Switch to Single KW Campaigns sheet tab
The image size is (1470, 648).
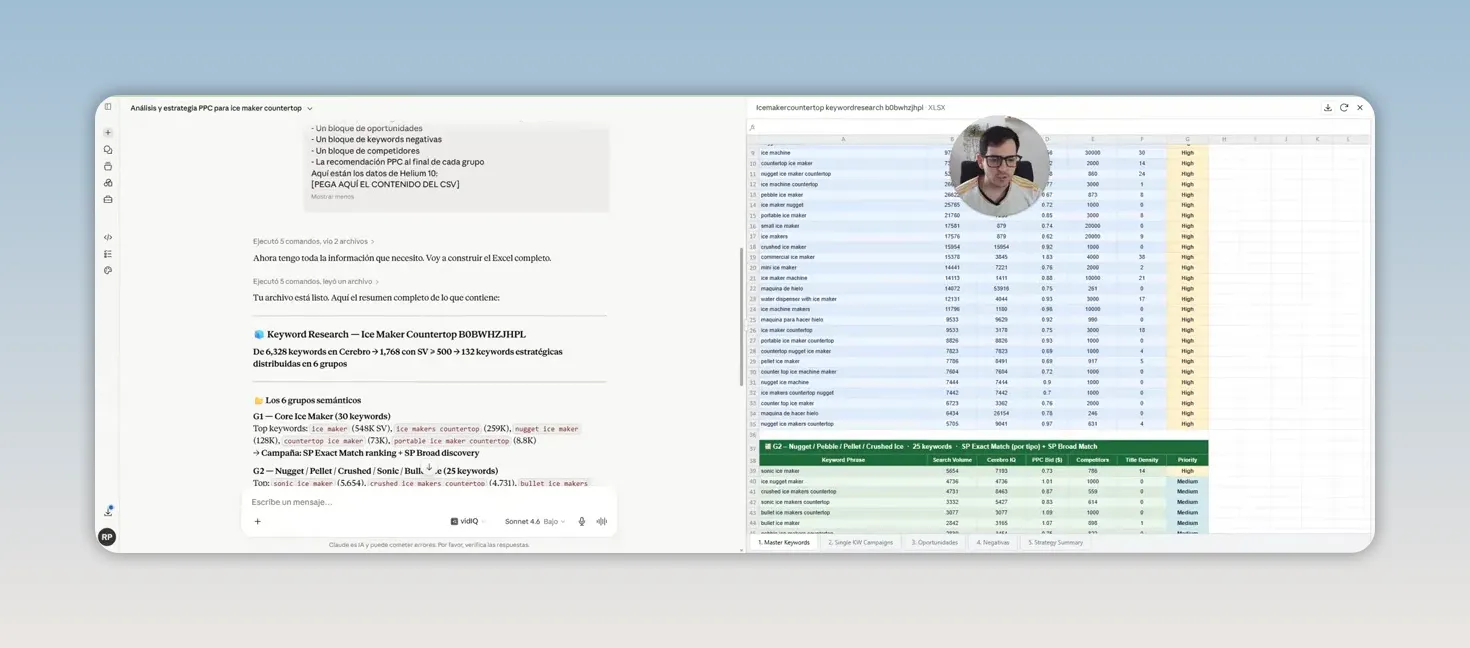[860, 542]
